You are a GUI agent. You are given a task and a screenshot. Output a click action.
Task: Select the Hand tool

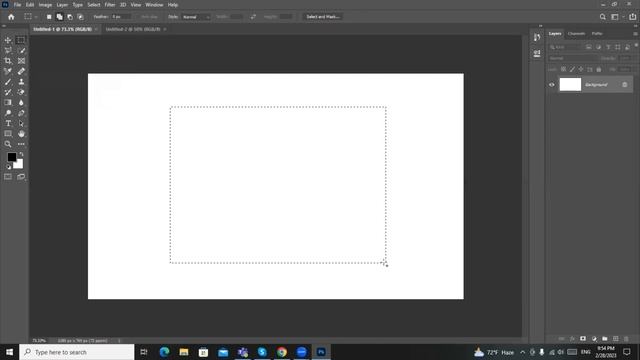click(x=21, y=133)
